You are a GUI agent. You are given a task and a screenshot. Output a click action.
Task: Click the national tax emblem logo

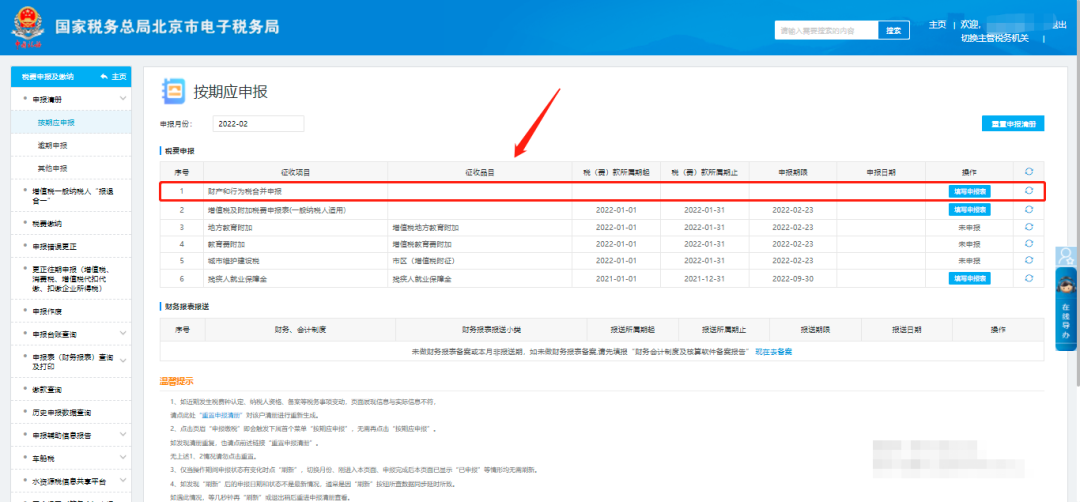[28, 28]
